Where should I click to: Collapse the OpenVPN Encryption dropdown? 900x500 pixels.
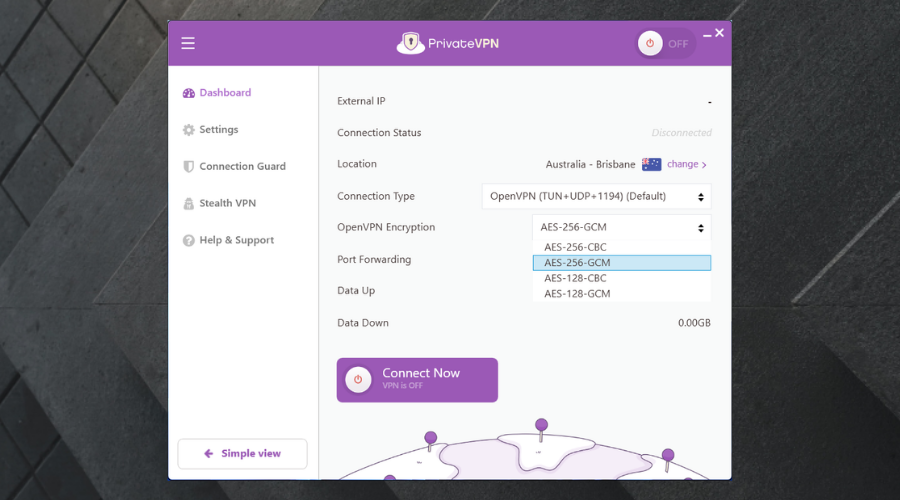[621, 227]
